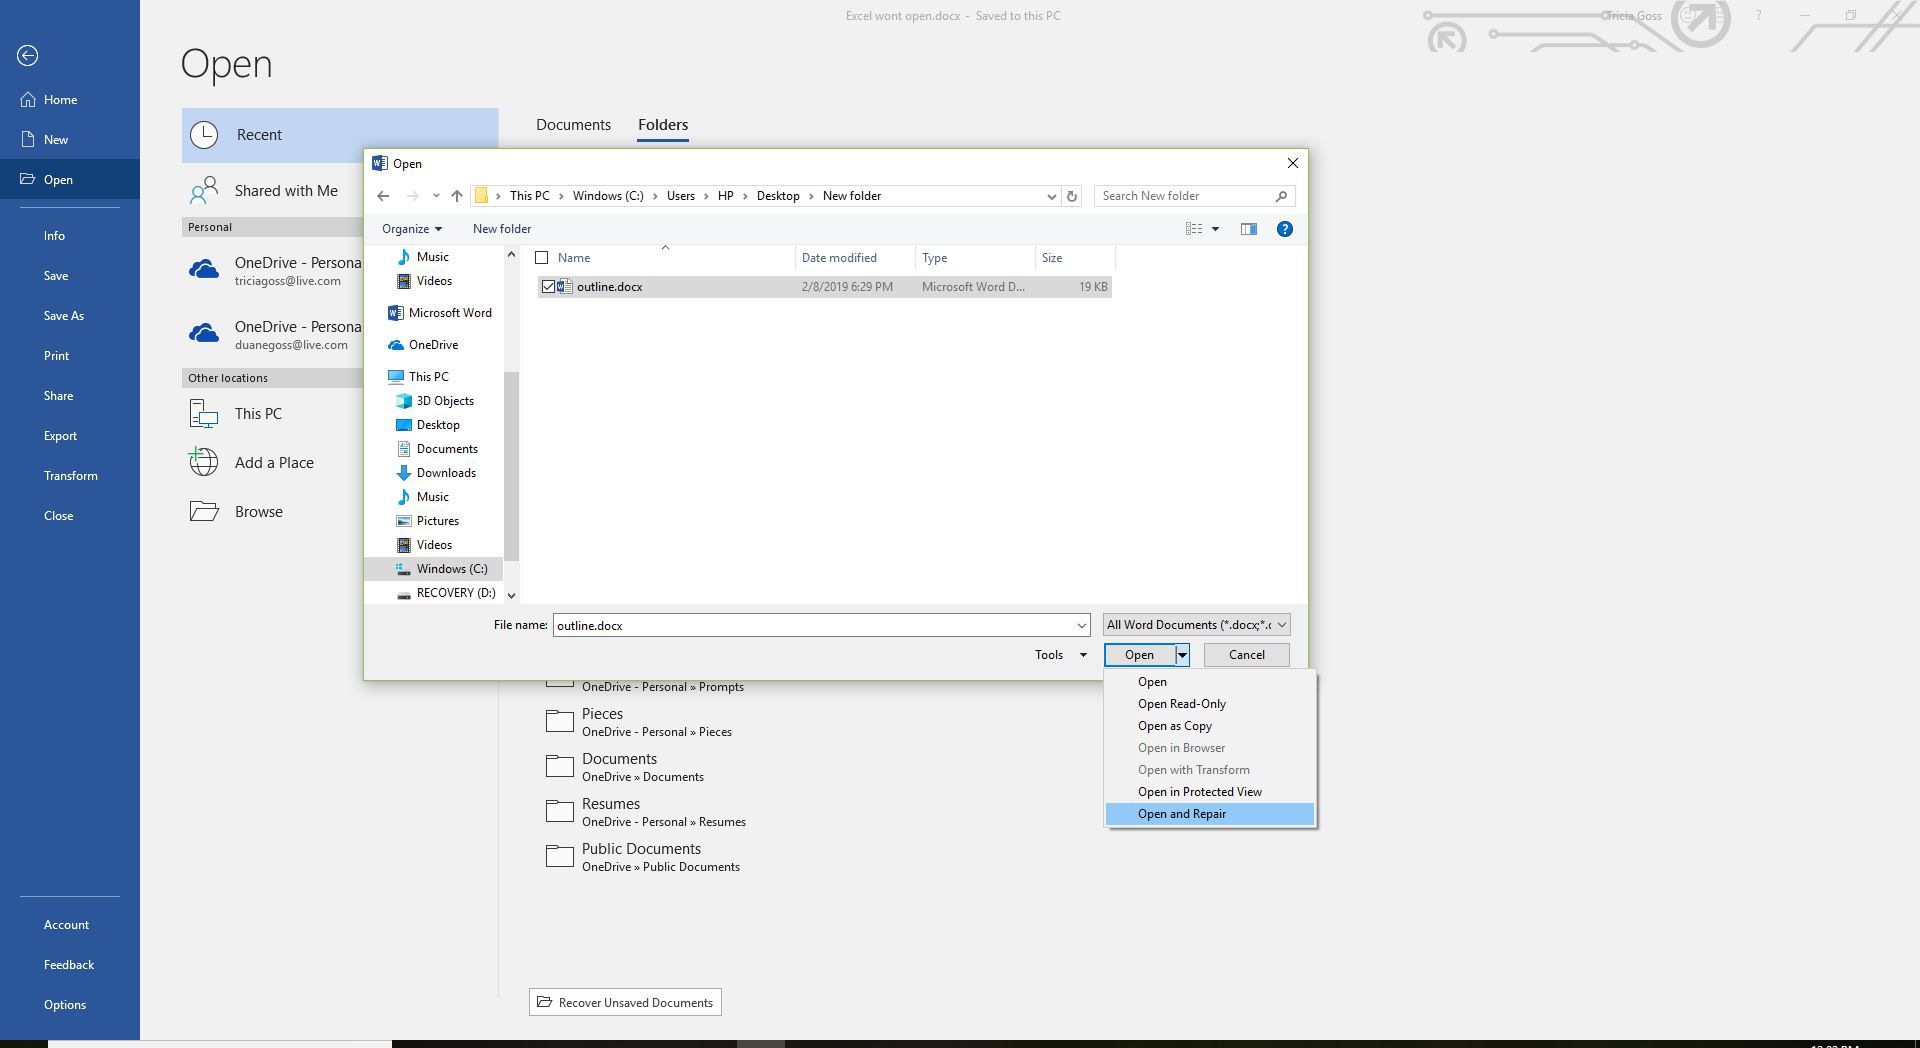This screenshot has height=1048, width=1920.
Task: Choose Open Read-Only from the menu
Action: click(1210, 704)
